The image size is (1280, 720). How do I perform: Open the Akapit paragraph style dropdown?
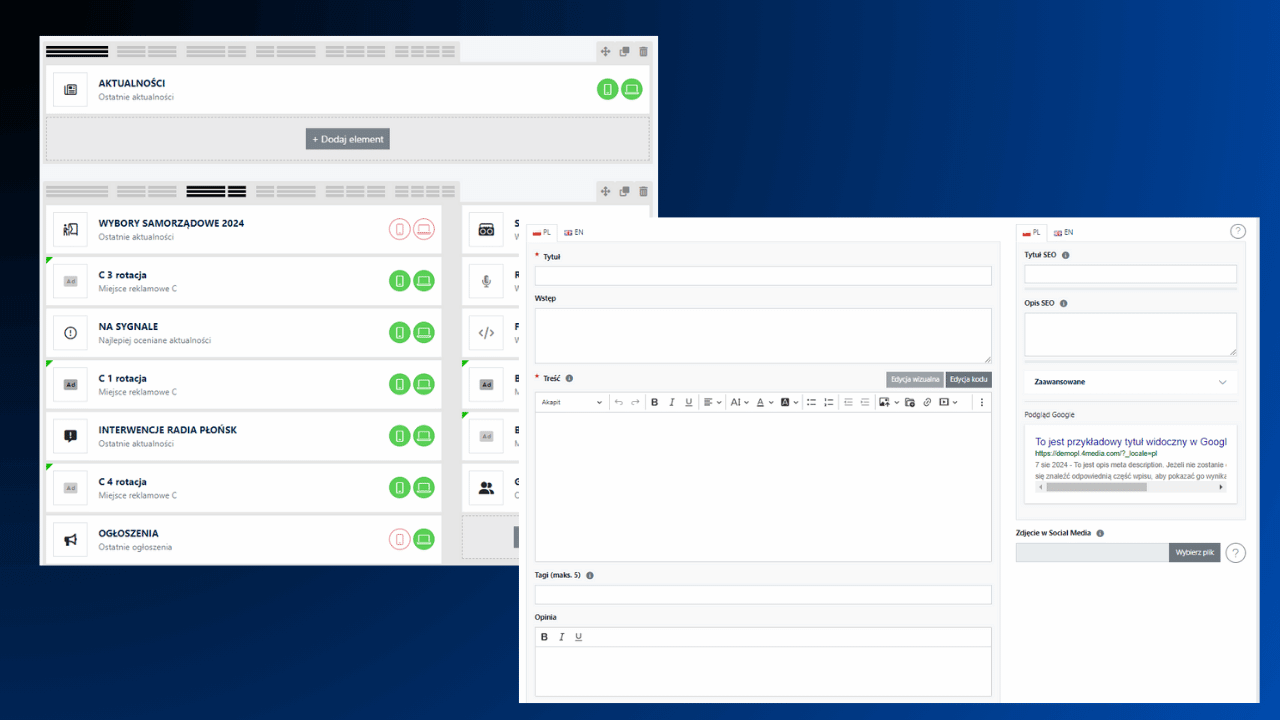click(x=572, y=402)
